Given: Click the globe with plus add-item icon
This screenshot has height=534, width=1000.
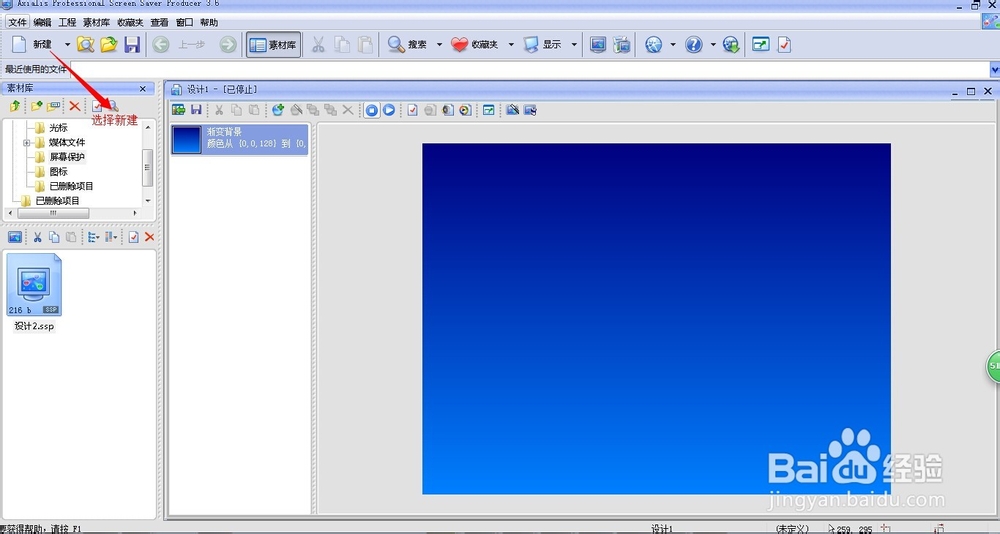Looking at the screenshot, I should pos(277,110).
